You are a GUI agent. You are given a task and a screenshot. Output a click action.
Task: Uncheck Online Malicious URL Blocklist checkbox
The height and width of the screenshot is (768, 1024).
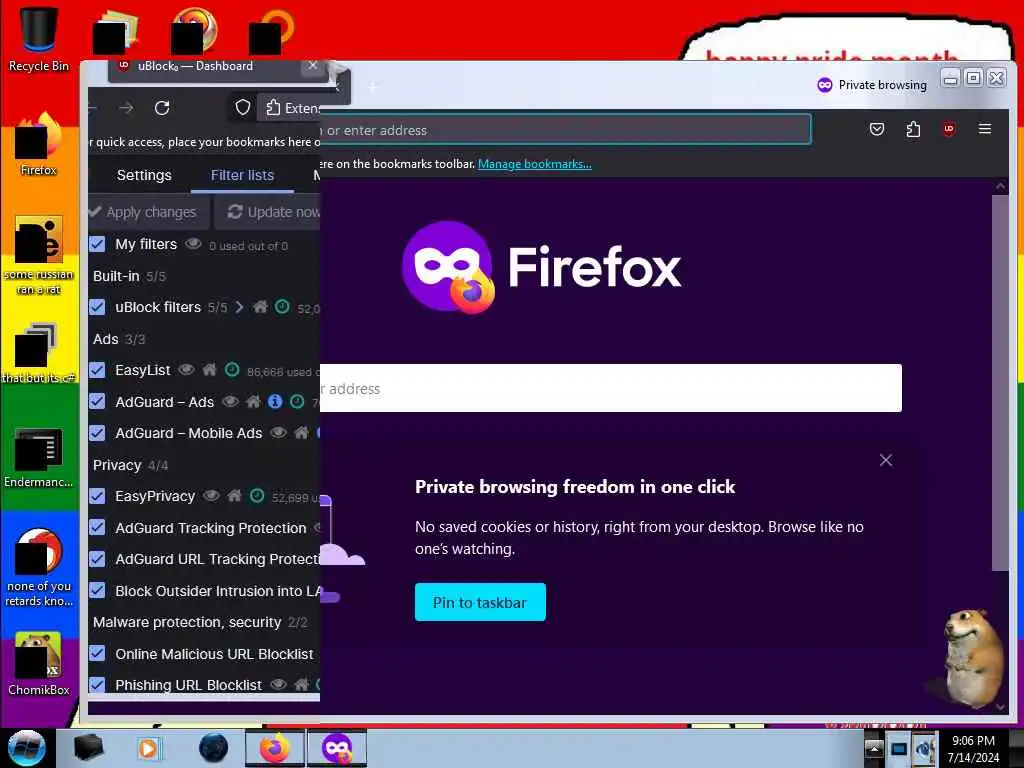(x=97, y=654)
